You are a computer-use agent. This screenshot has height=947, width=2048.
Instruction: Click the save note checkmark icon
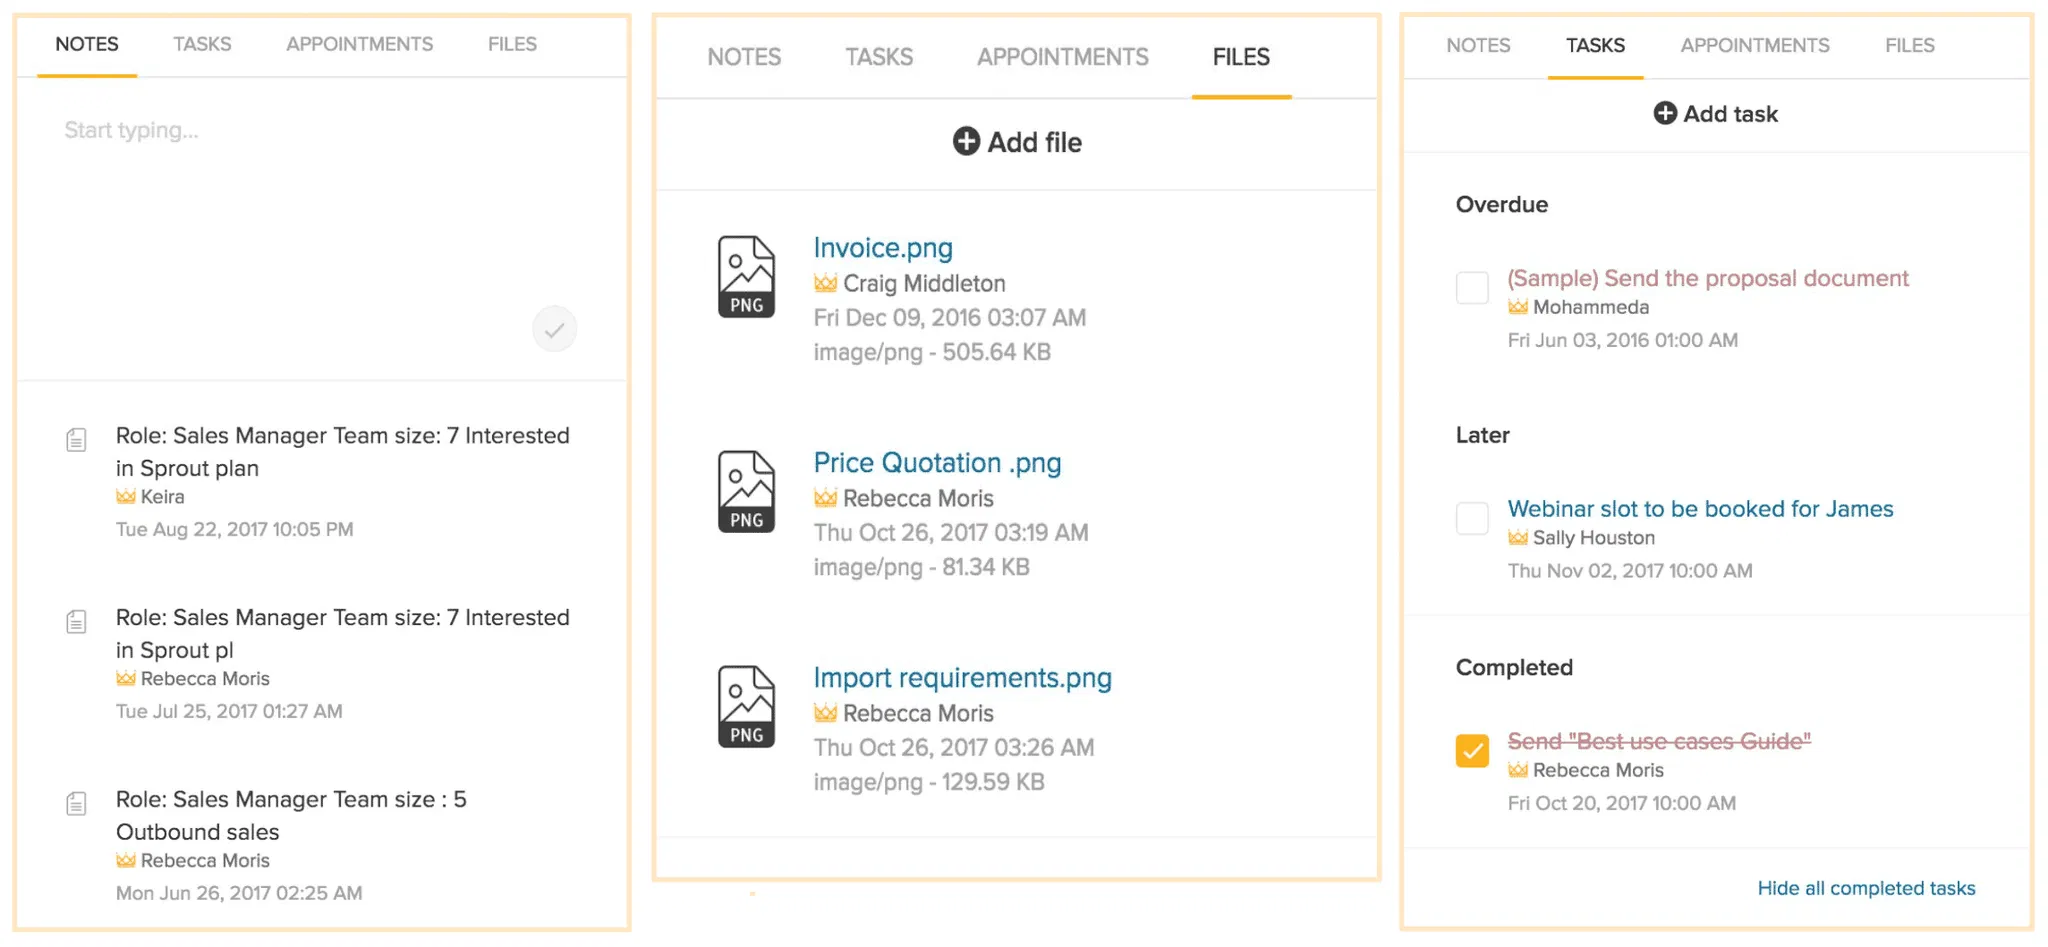(554, 329)
